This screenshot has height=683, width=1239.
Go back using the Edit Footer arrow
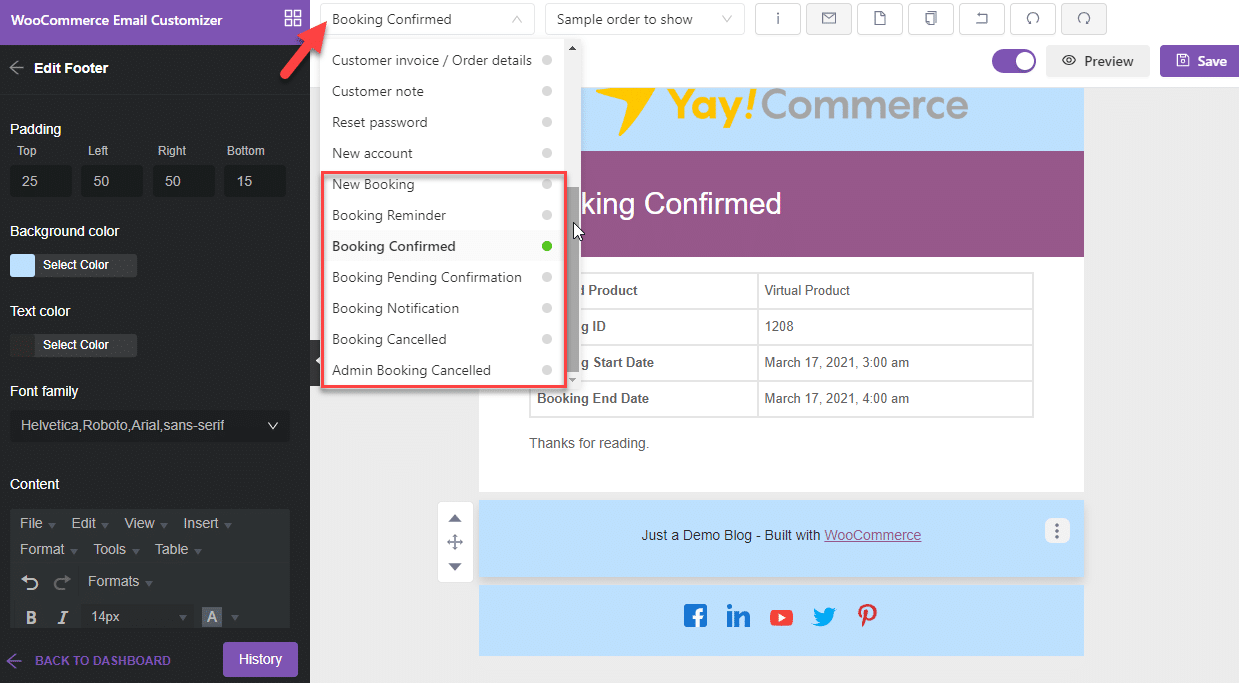pyautogui.click(x=16, y=68)
